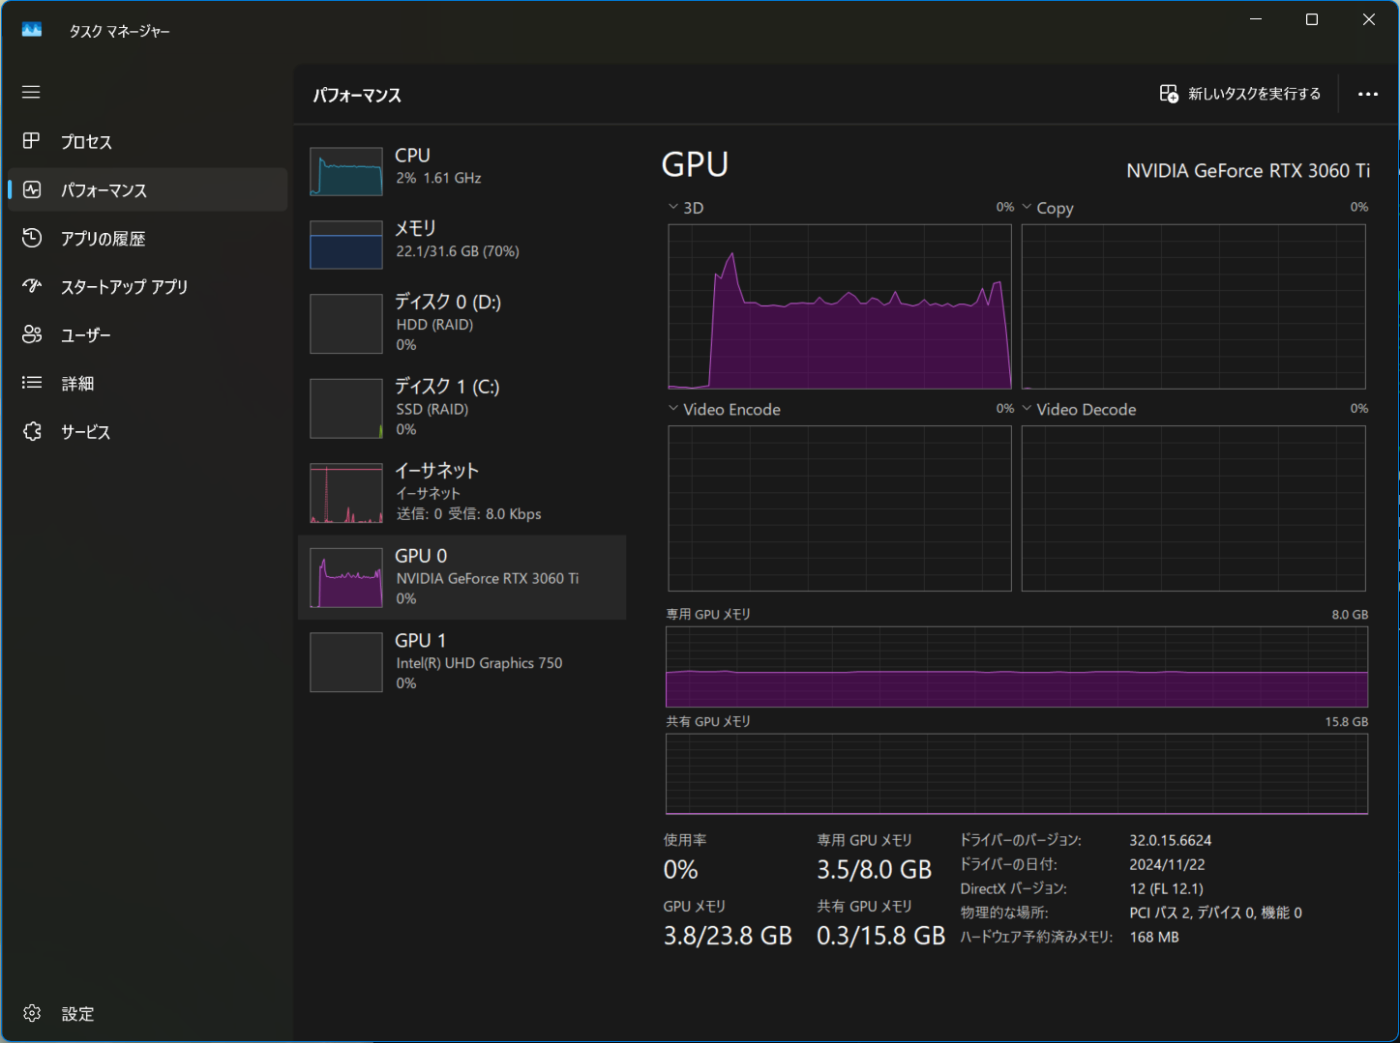Click 22.1/31.6 GB (70%) memory text
The height and width of the screenshot is (1043, 1400).
[x=457, y=251]
